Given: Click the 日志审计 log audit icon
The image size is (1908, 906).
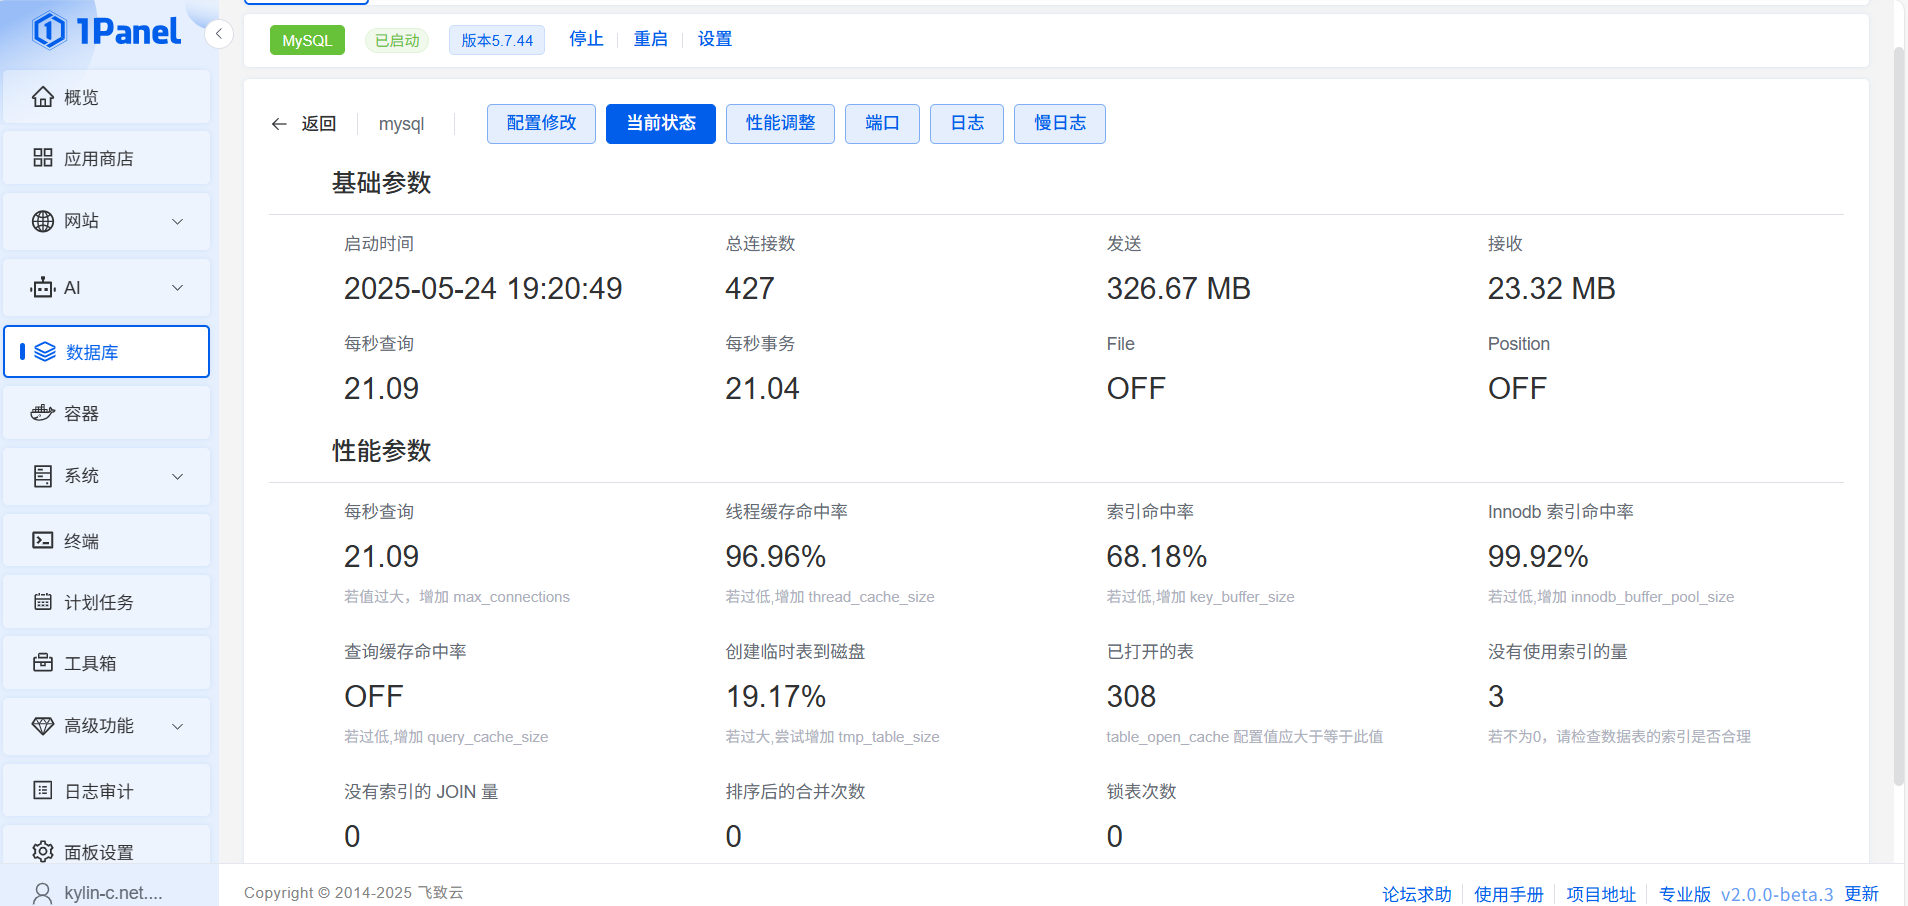Looking at the screenshot, I should pyautogui.click(x=43, y=791).
